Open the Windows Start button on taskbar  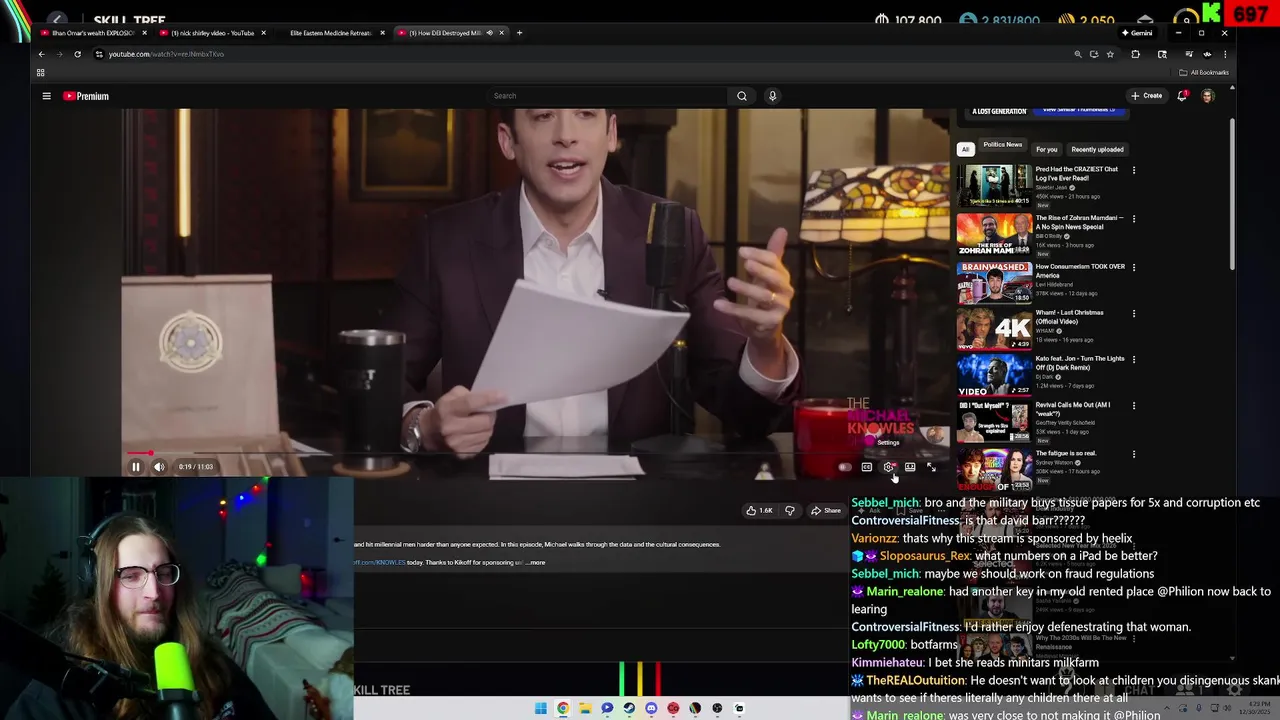coord(541,708)
